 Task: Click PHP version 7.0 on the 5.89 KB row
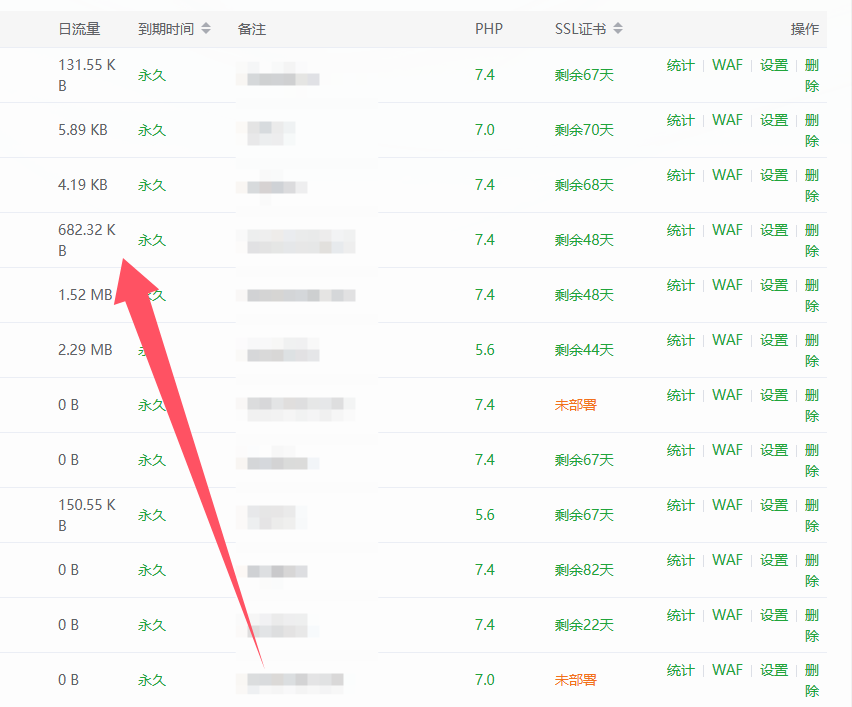tap(484, 130)
